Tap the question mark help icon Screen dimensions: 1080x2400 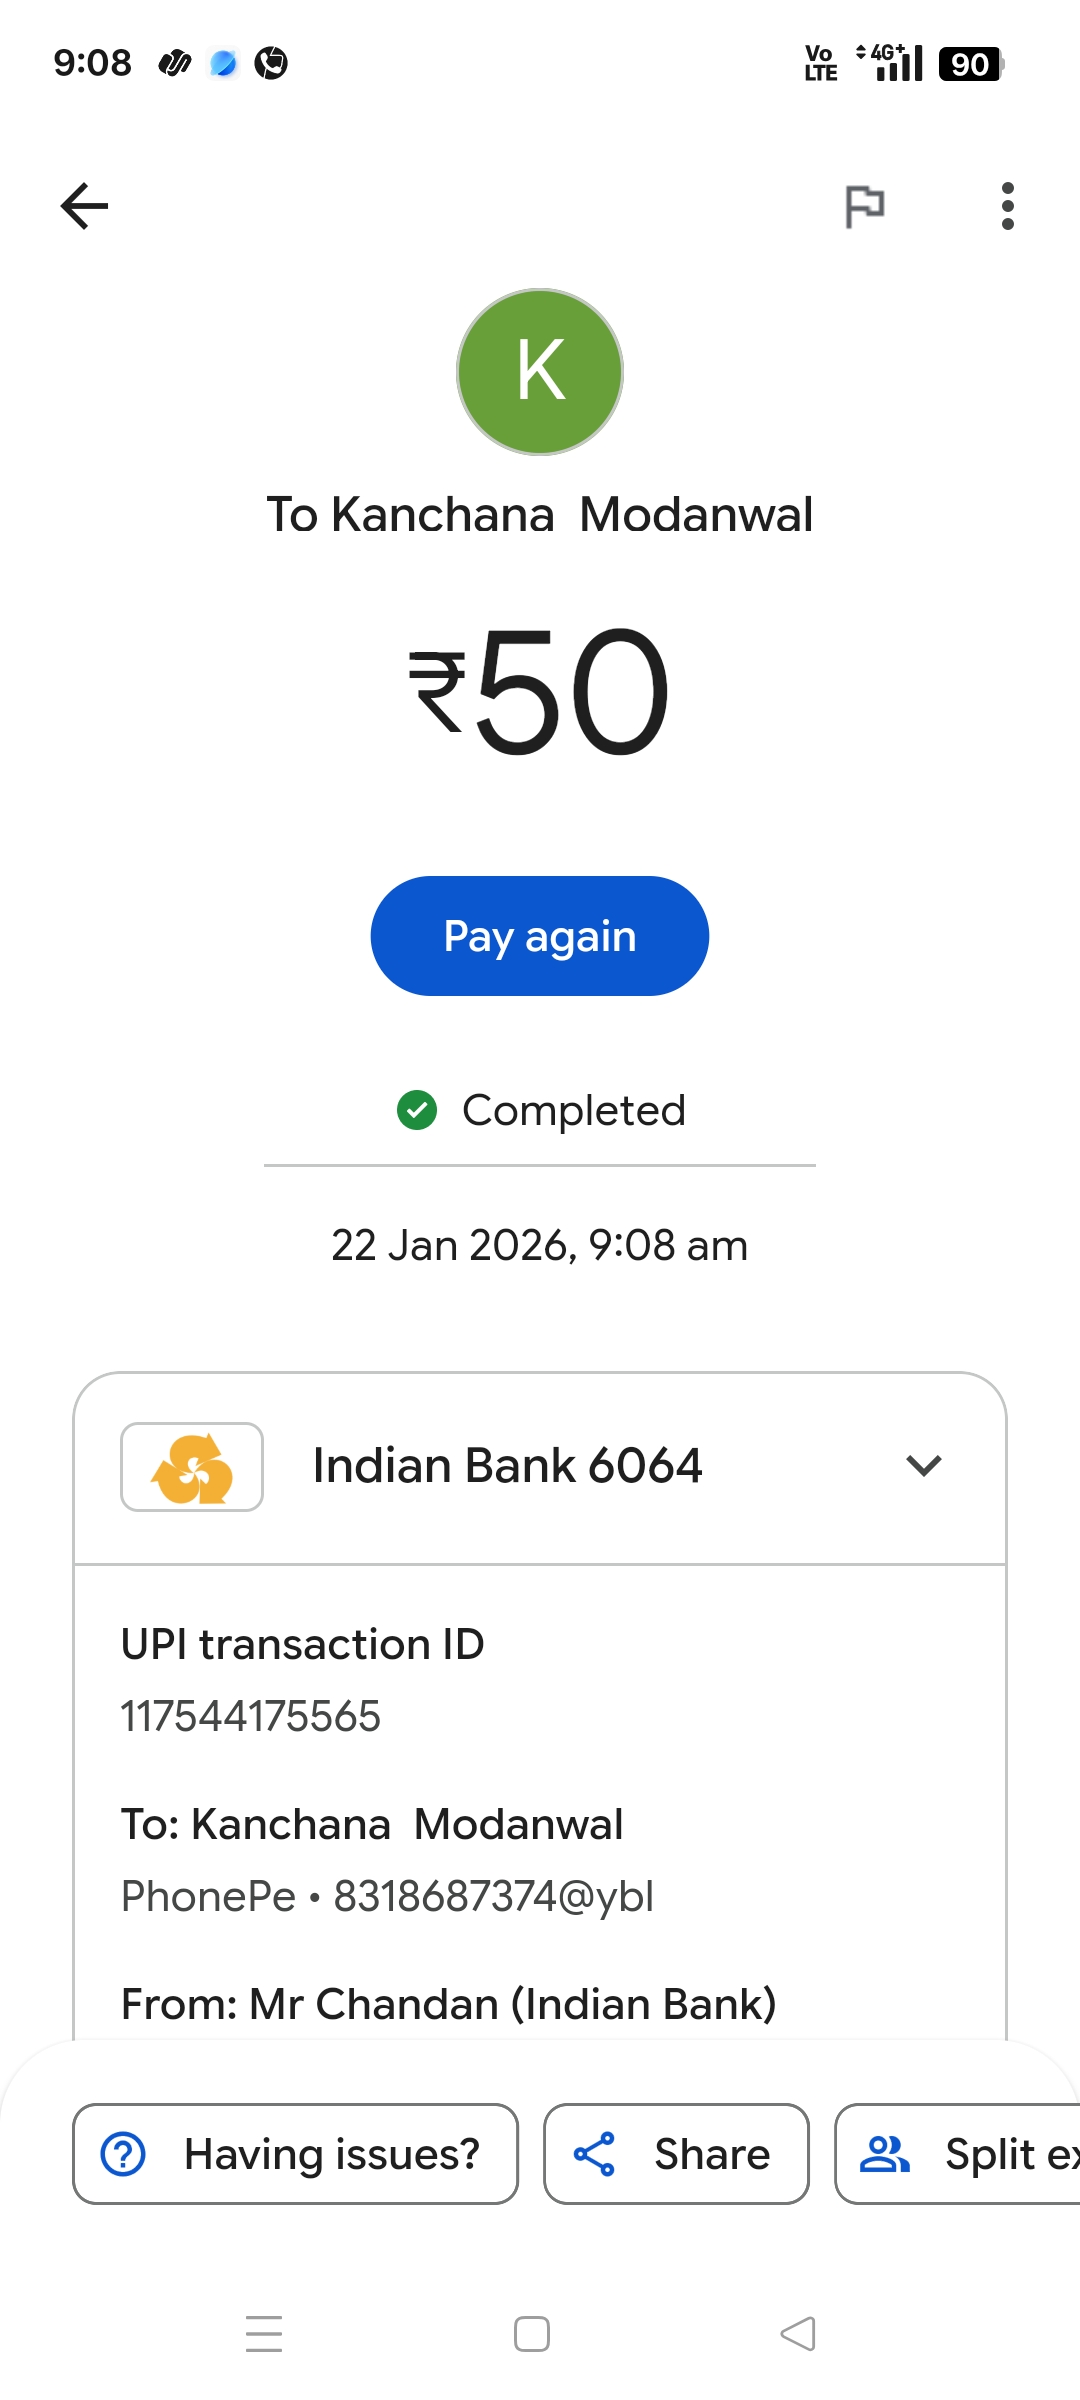(124, 2154)
